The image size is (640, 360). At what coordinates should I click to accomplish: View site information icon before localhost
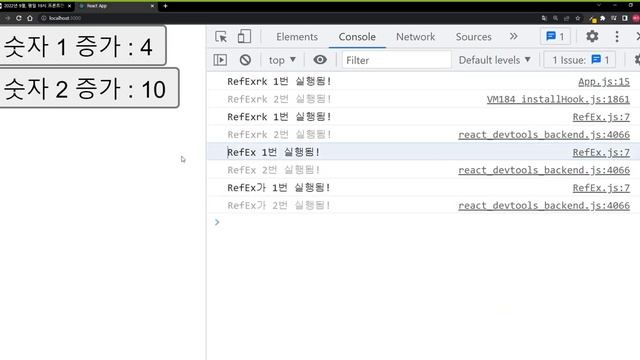pos(44,18)
